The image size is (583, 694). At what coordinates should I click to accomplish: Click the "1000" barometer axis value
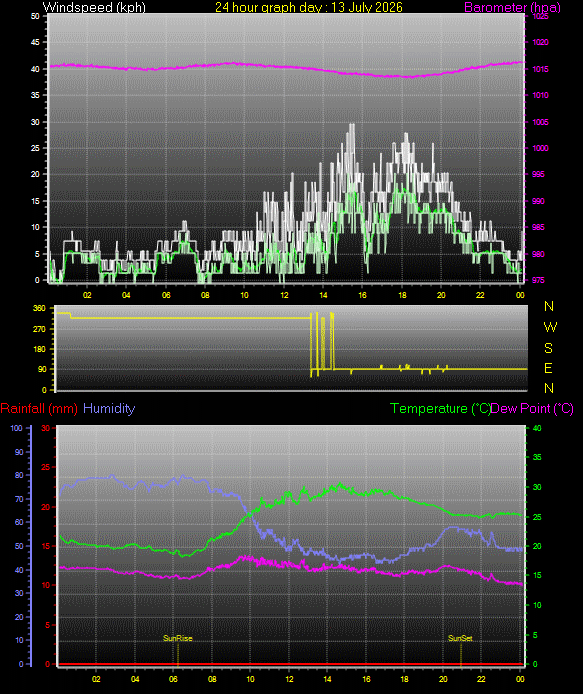click(540, 148)
